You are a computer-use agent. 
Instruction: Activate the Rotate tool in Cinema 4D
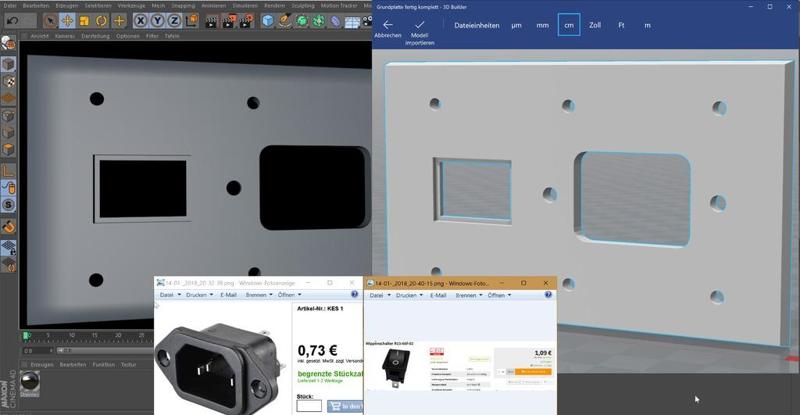(102, 21)
